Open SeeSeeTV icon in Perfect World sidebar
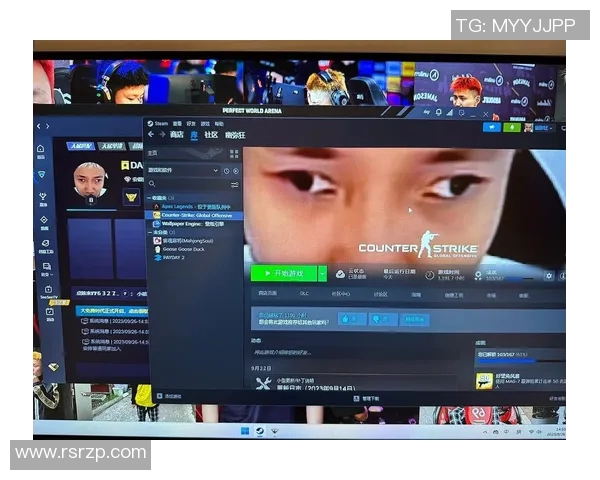The width and height of the screenshot is (600, 480). tap(48, 289)
